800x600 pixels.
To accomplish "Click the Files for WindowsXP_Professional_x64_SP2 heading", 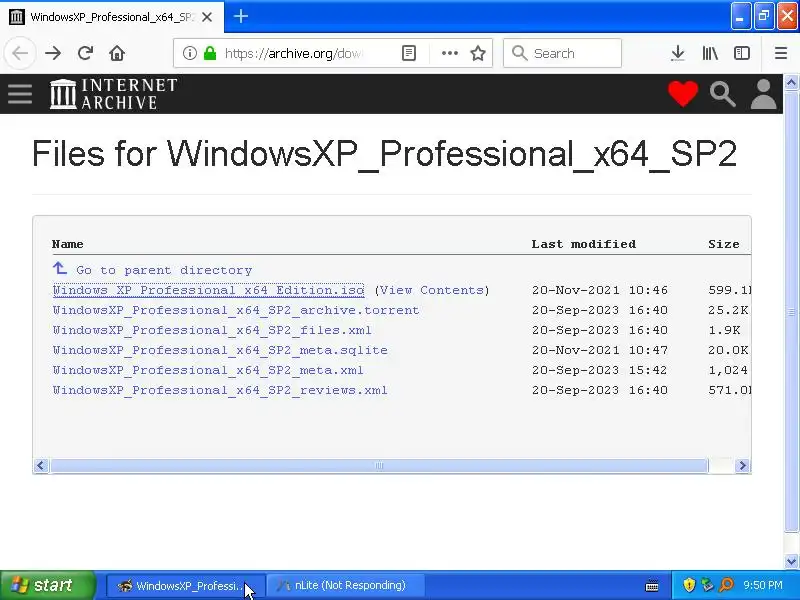I will tap(384, 154).
